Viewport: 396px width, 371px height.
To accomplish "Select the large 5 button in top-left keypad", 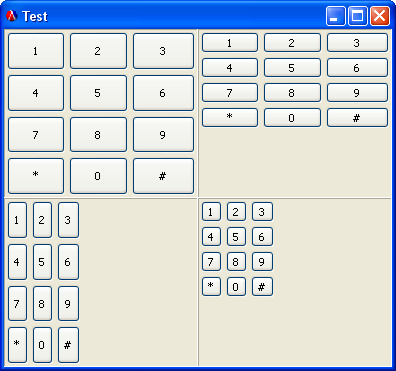I will click(x=98, y=93).
